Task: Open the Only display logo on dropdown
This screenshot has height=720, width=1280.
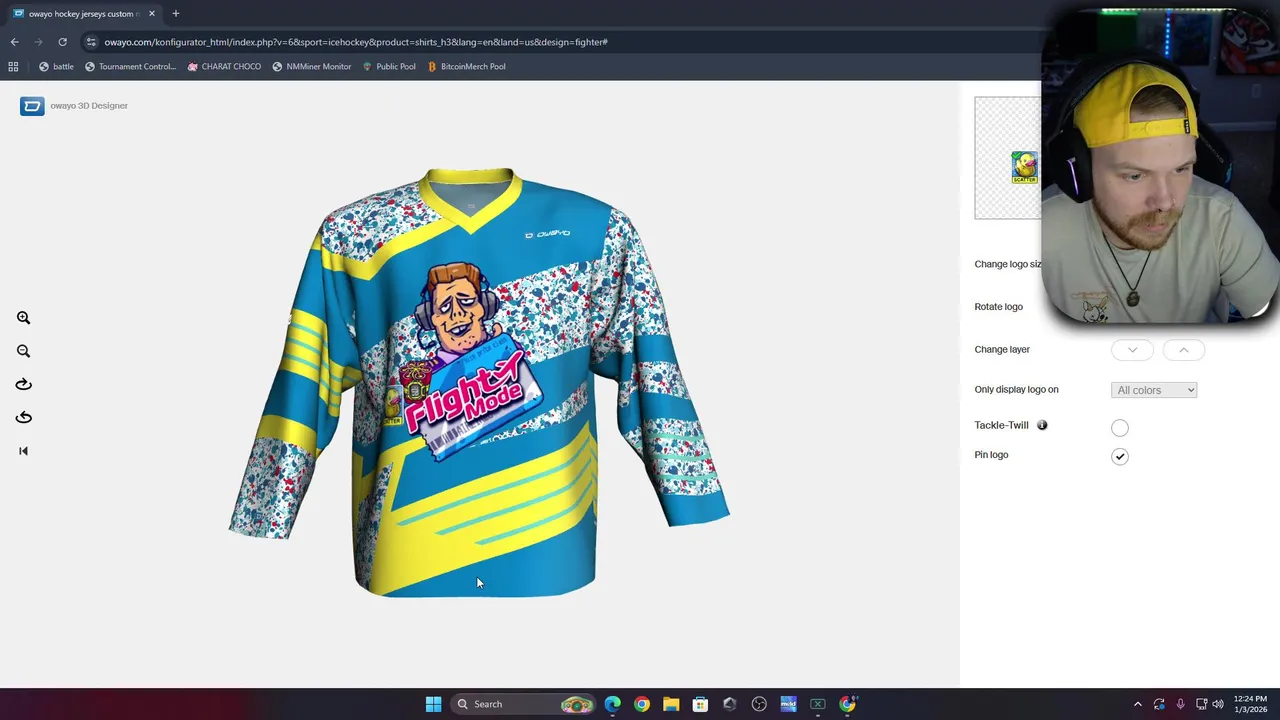Action: pos(1154,390)
